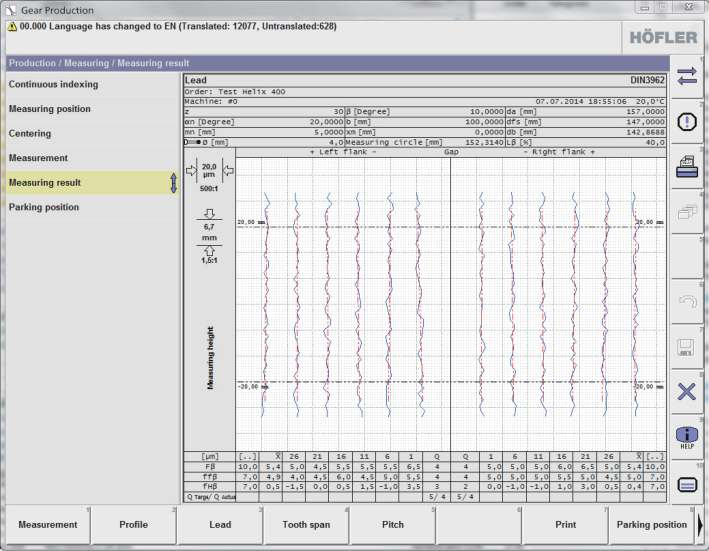Select Centering in the left list

(x=30, y=134)
